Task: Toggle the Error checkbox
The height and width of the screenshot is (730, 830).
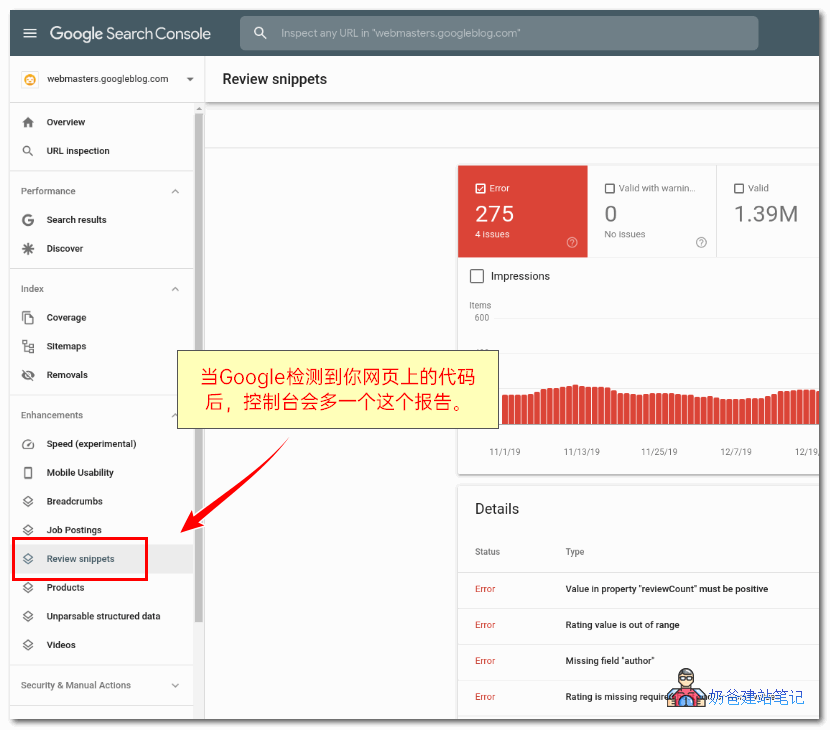Action: tap(481, 188)
